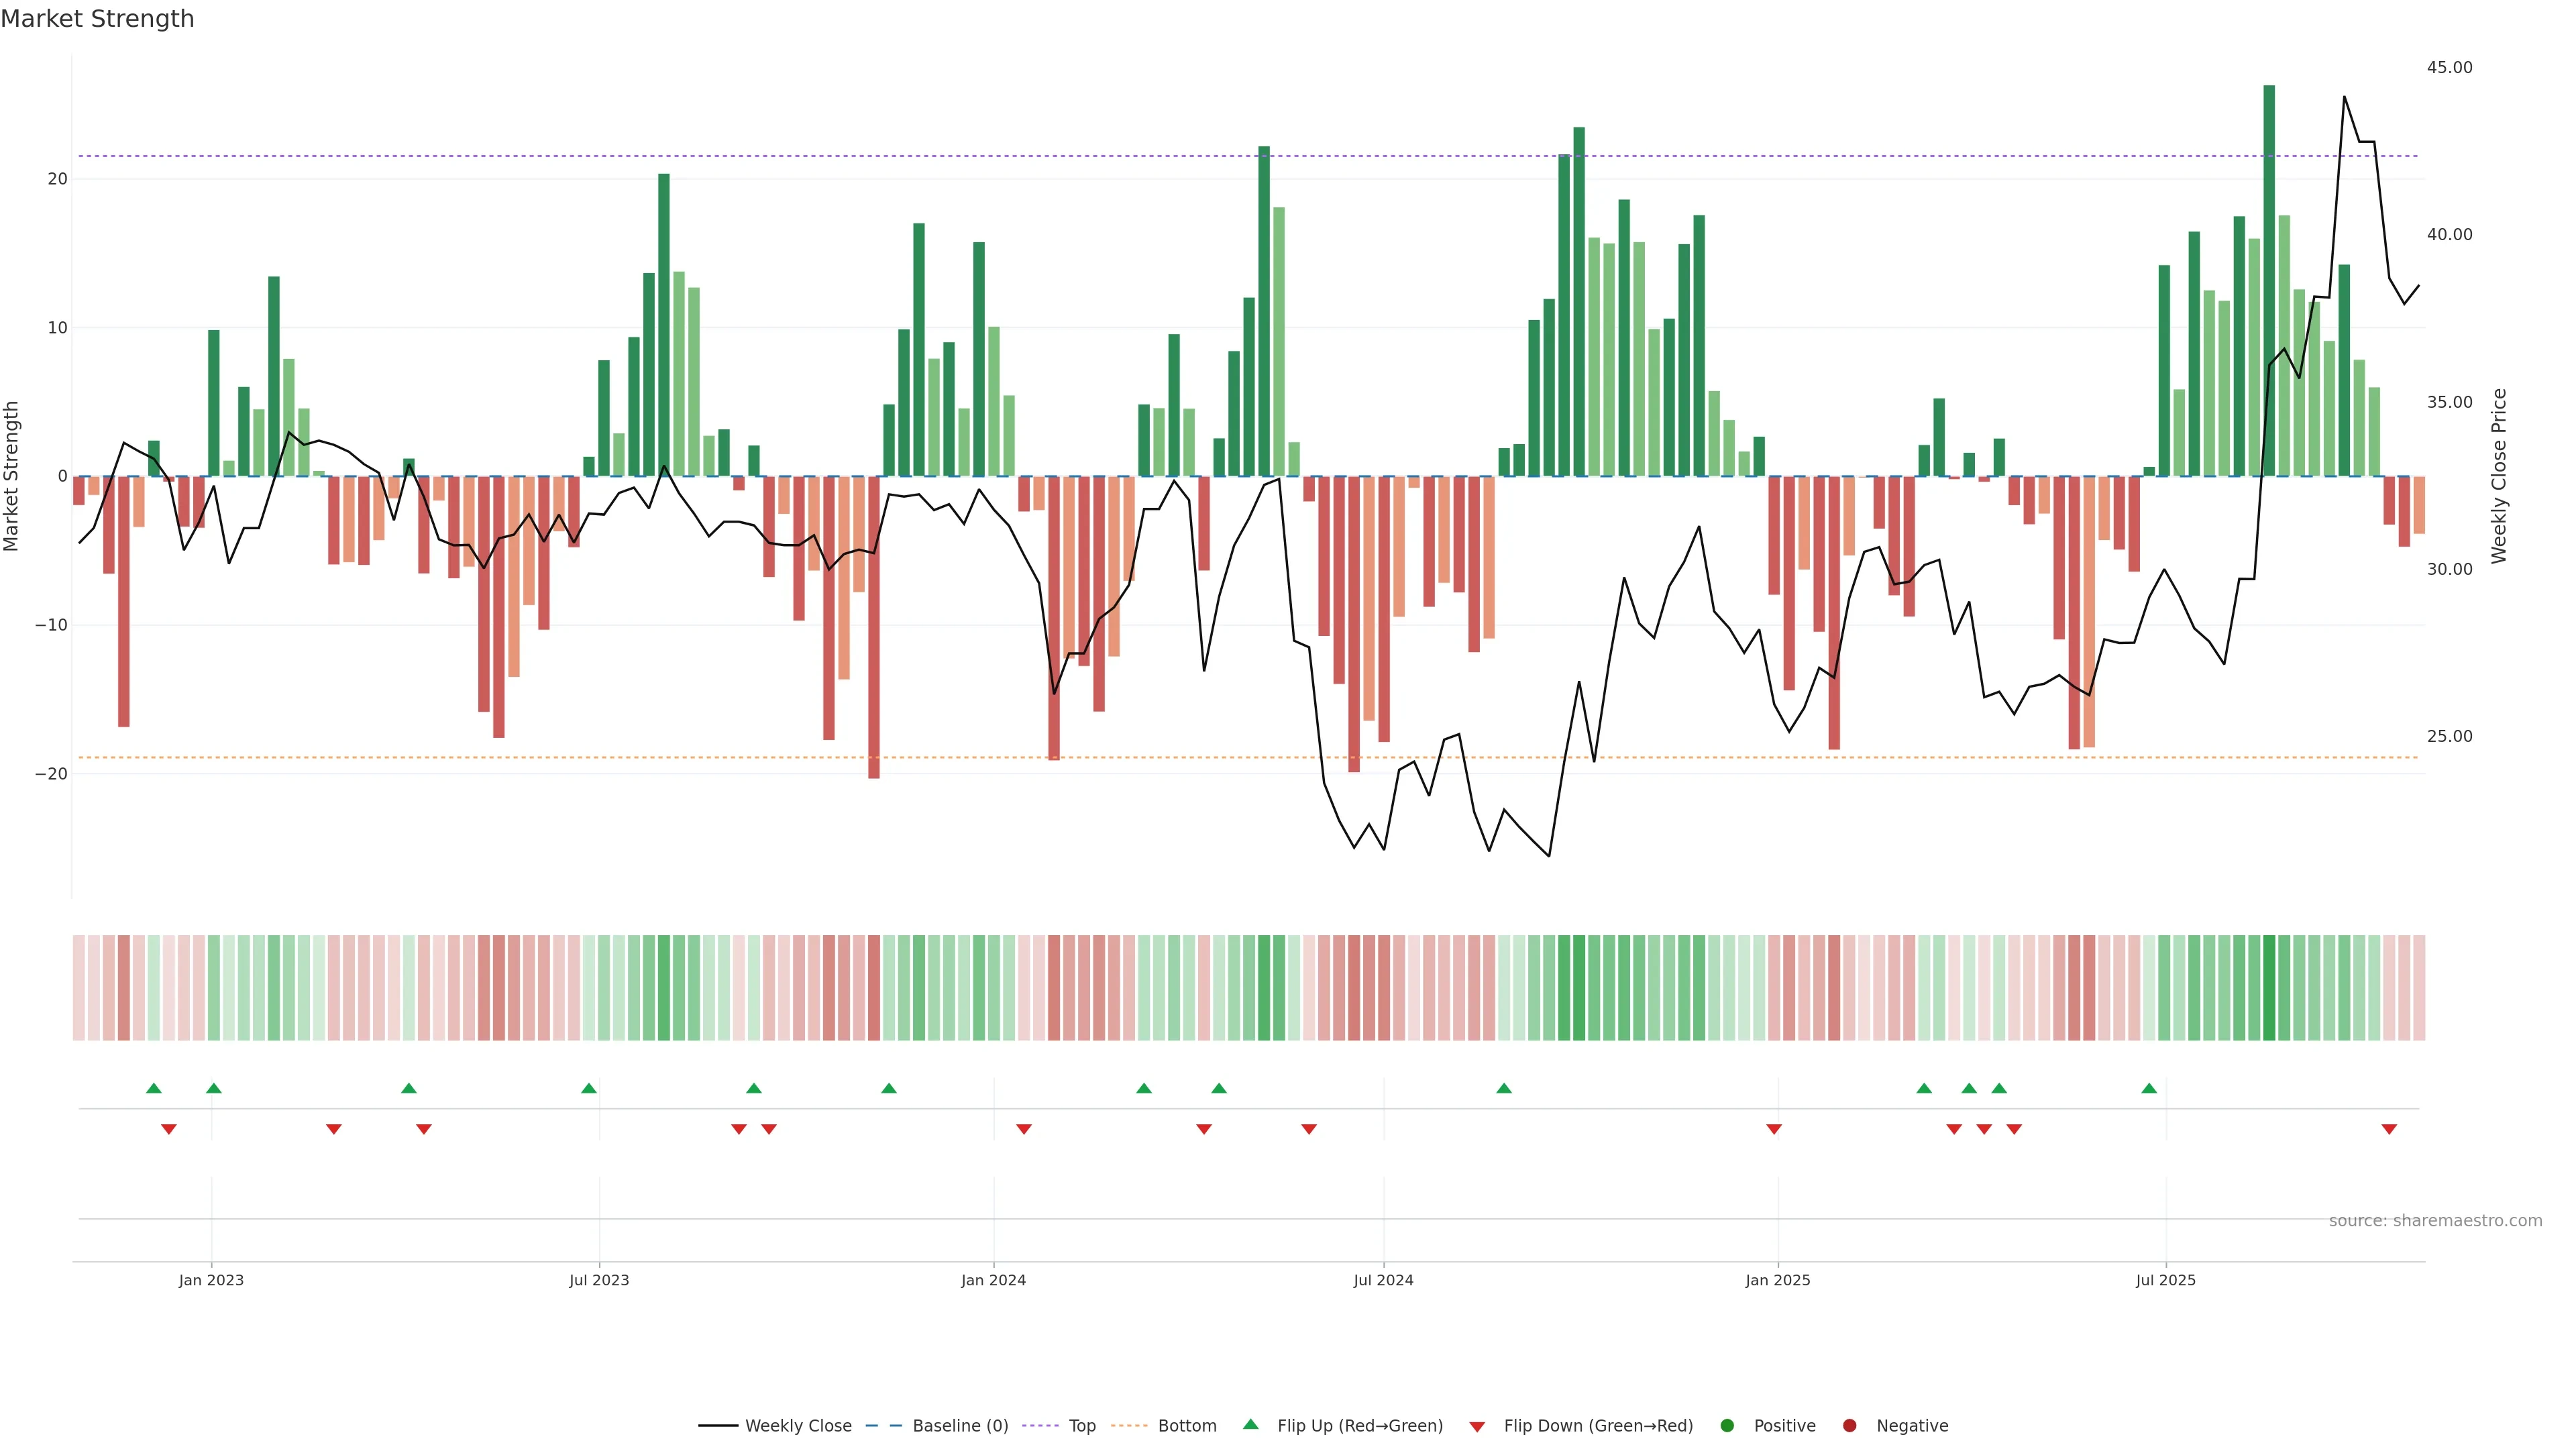
Task: Click the darkest green heatmap strip cell
Action: (x=2269, y=988)
